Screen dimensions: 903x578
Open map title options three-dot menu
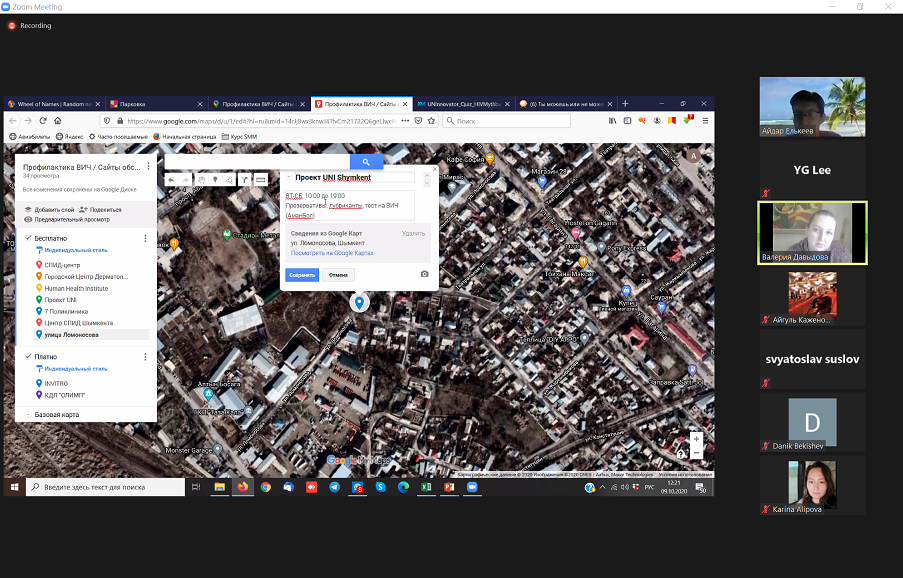coord(149,166)
